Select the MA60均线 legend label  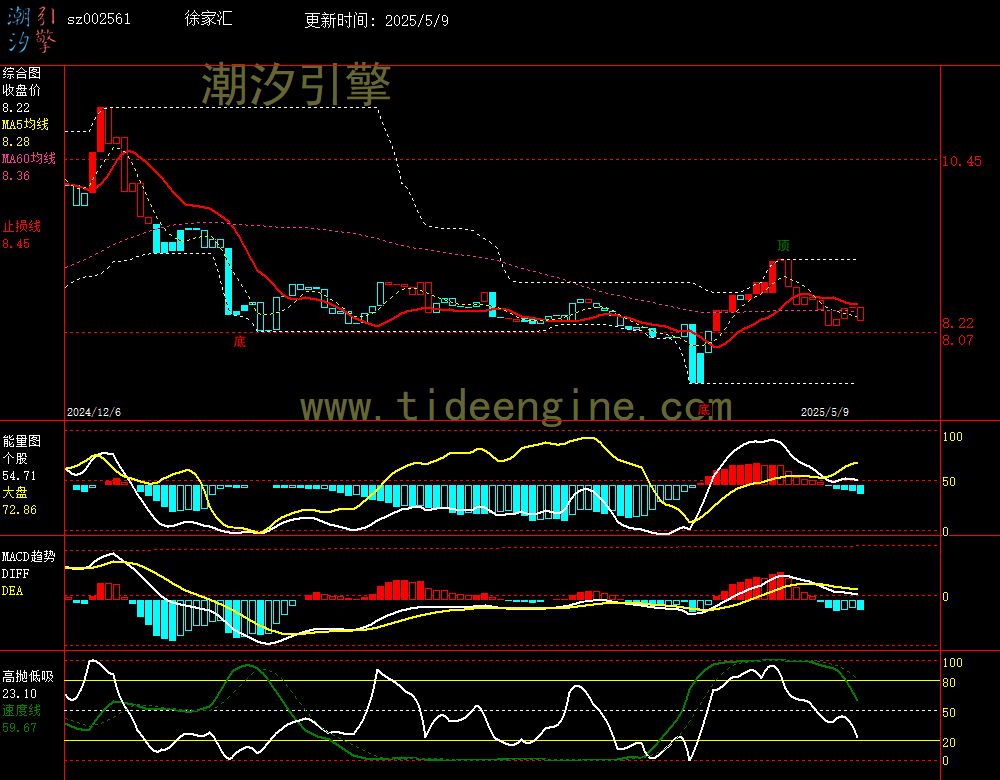pos(29,158)
